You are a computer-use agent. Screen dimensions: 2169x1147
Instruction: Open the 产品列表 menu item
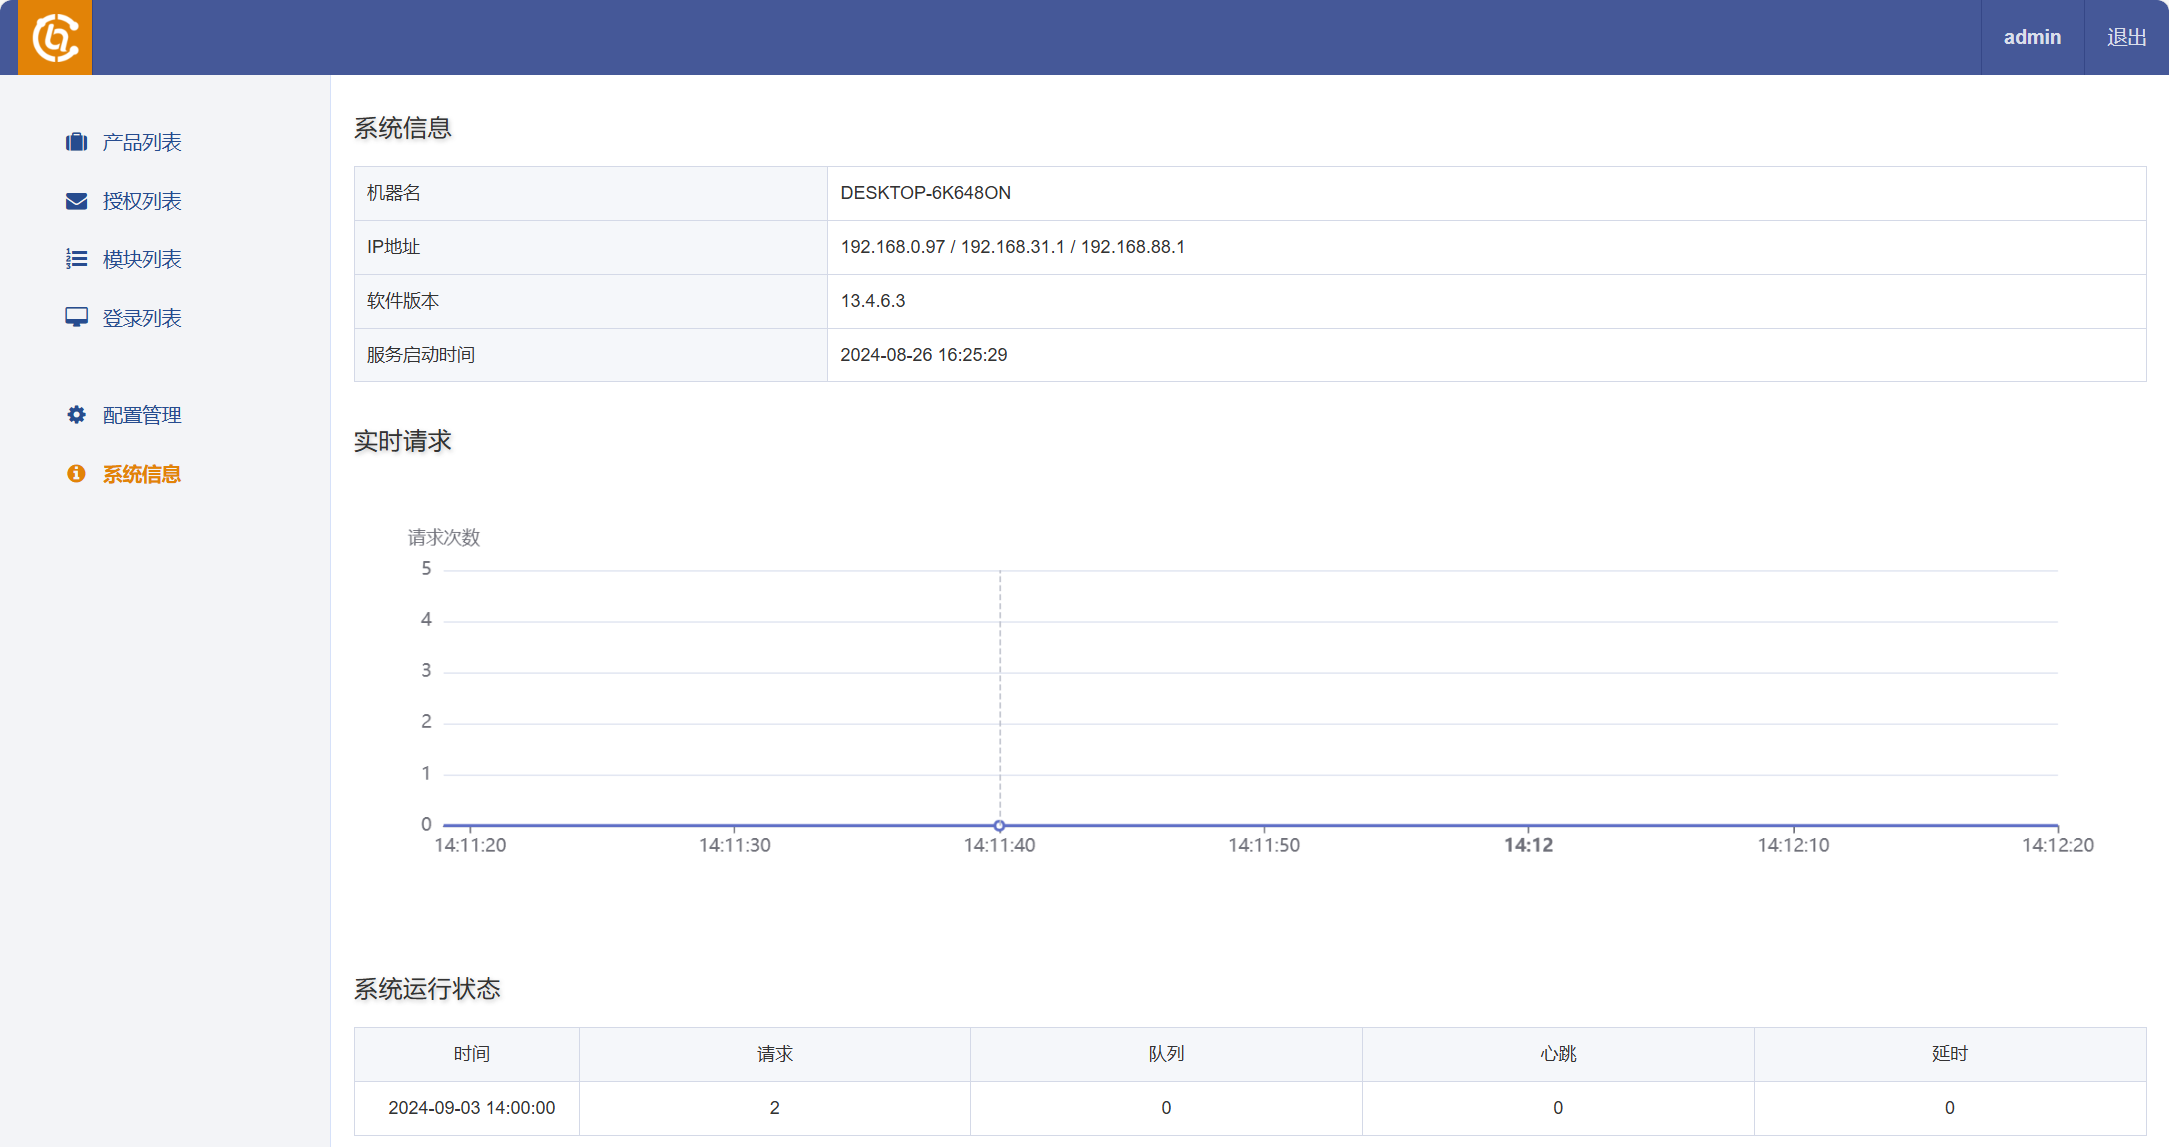[x=142, y=142]
